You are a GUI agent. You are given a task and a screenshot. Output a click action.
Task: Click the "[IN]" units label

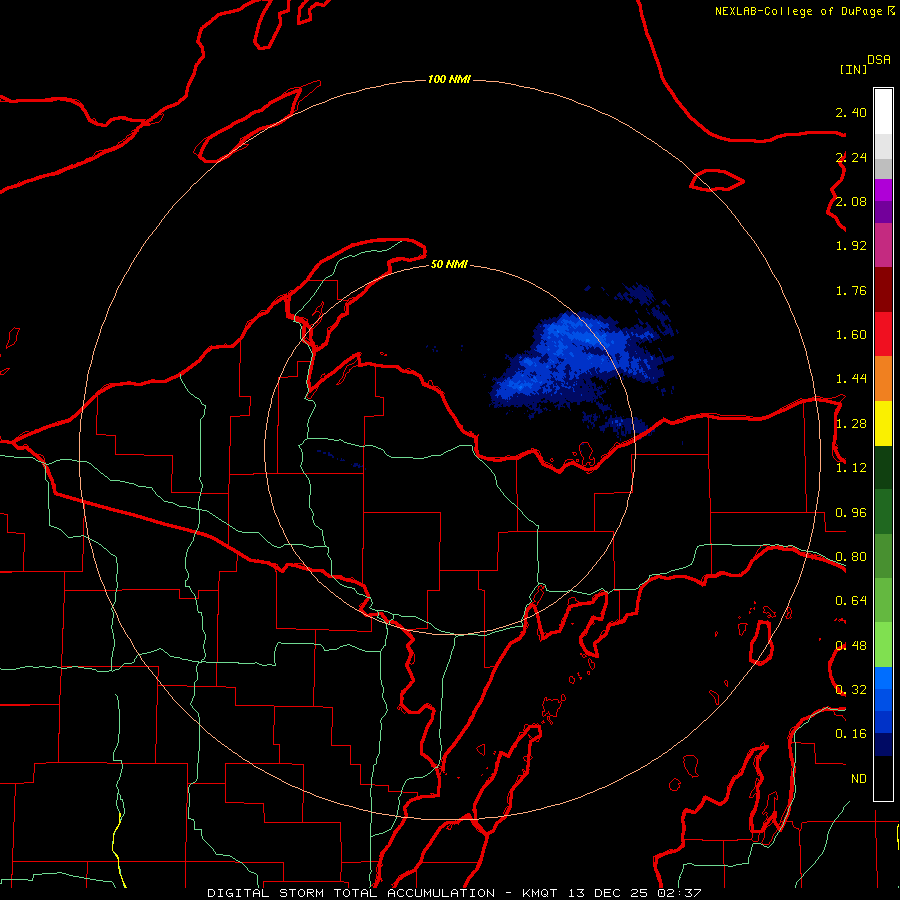pos(853,69)
